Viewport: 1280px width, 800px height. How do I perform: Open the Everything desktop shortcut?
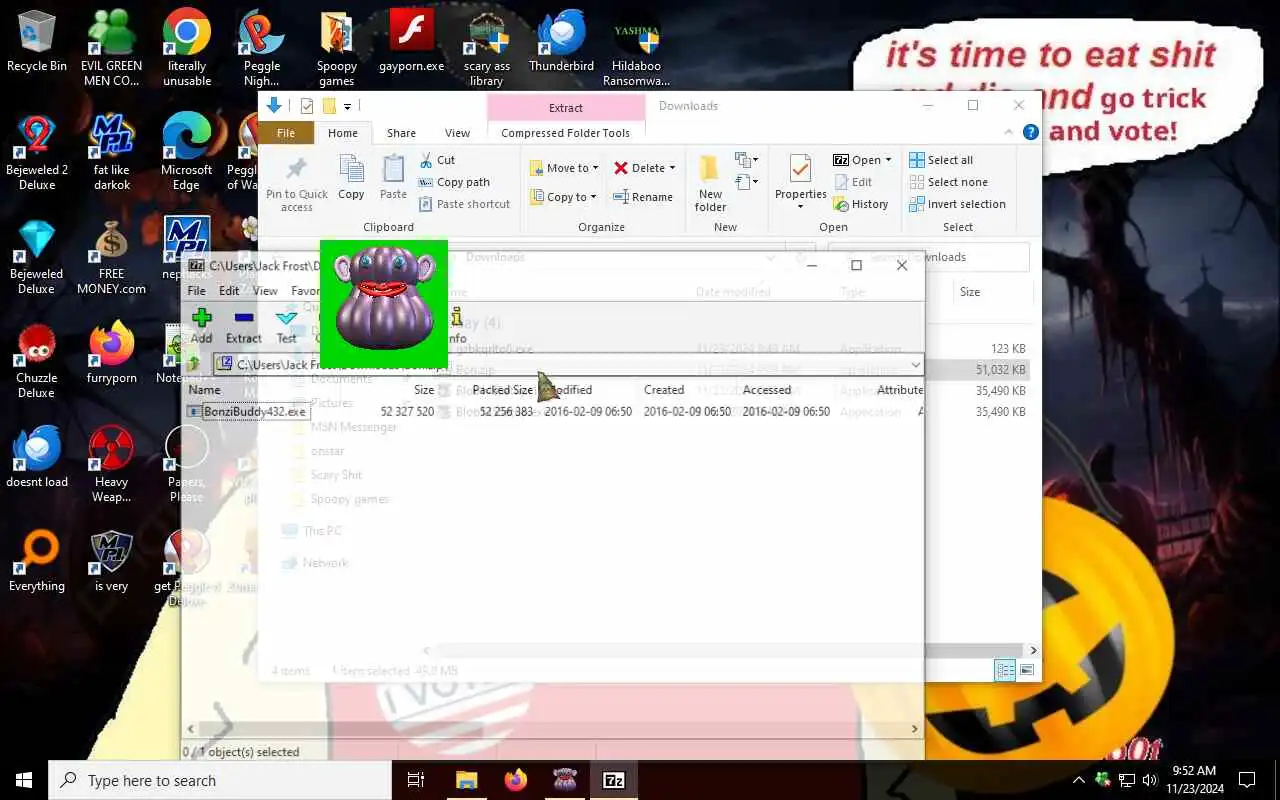click(x=37, y=560)
